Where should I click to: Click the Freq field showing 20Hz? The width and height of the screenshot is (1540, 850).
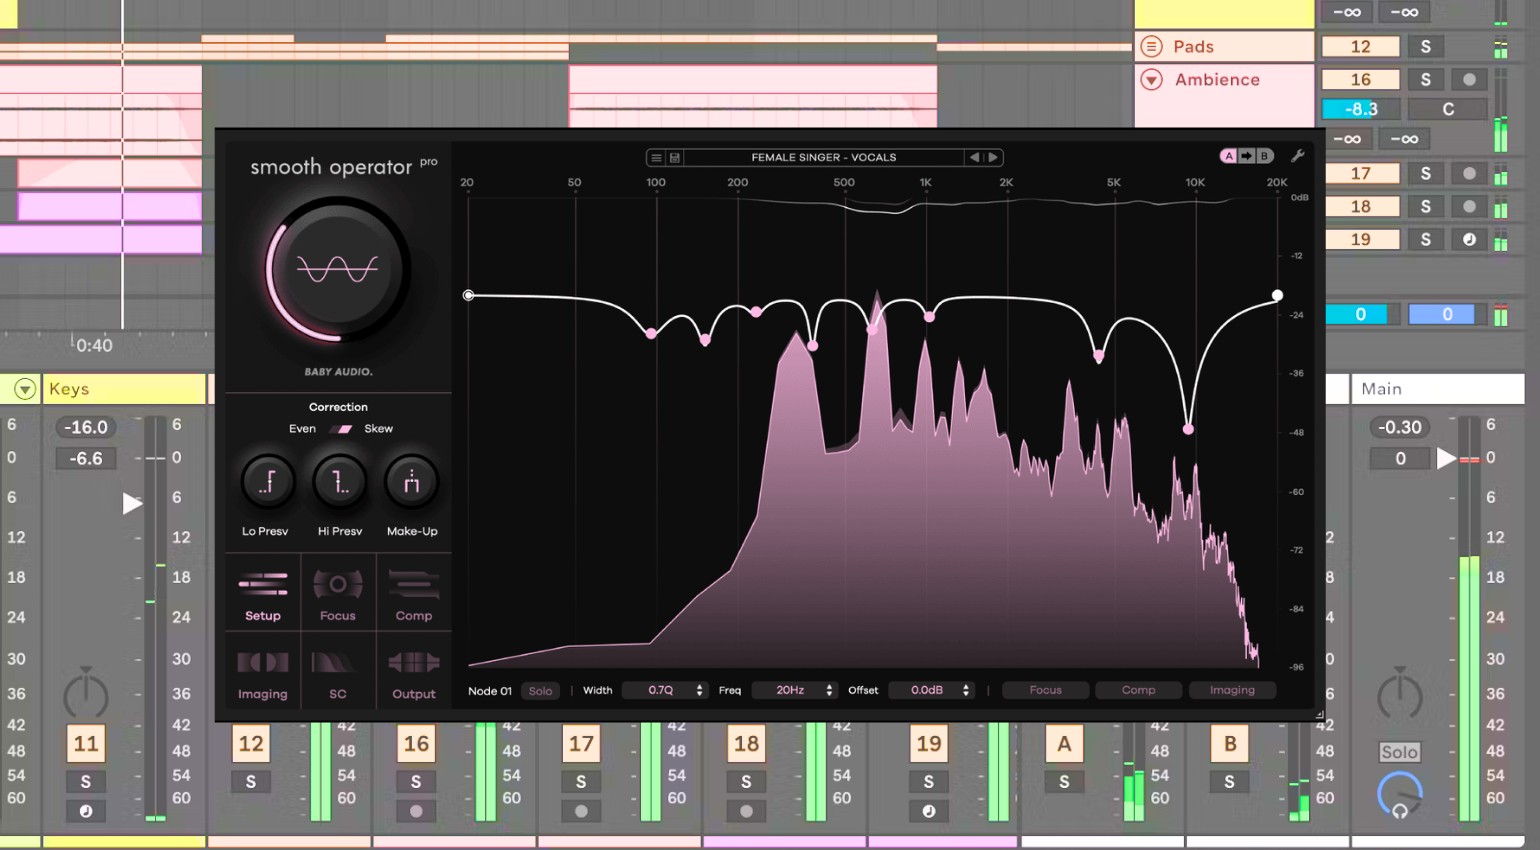point(790,690)
